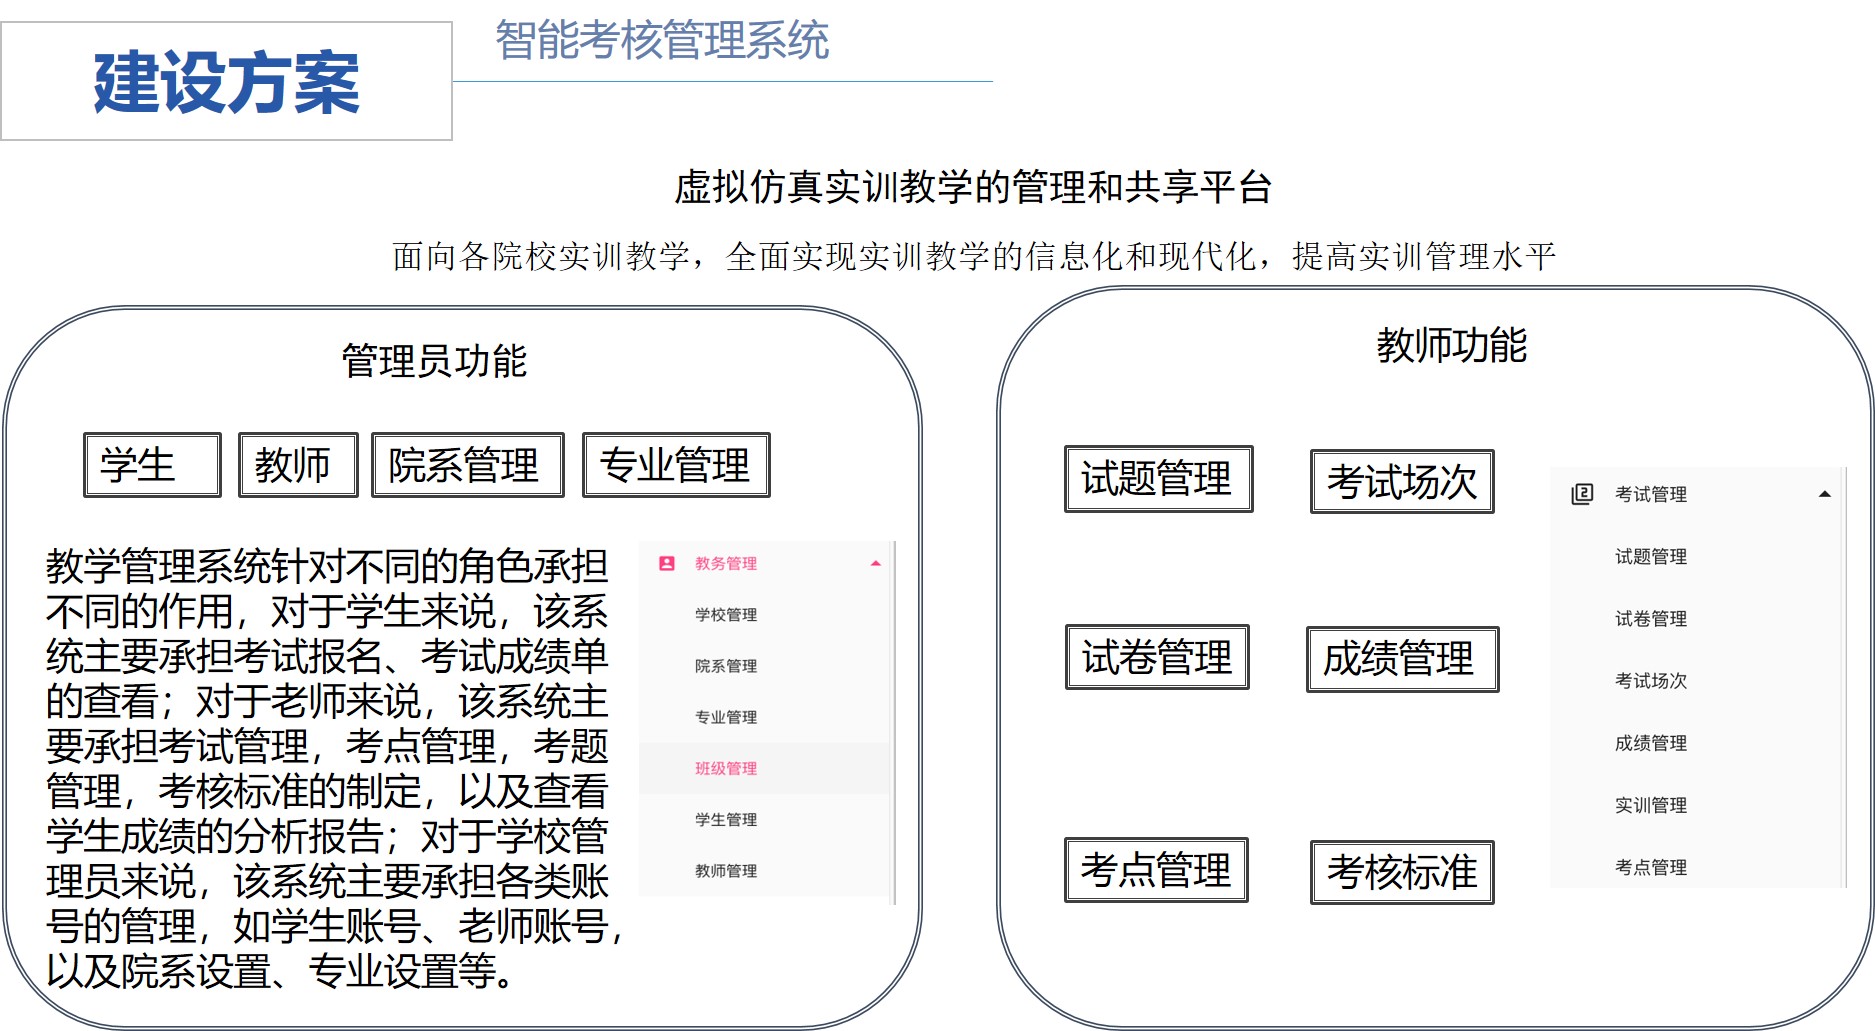This screenshot has width=1875, height=1031.
Task: Click the large 试卷管理 box
Action: 1157,657
